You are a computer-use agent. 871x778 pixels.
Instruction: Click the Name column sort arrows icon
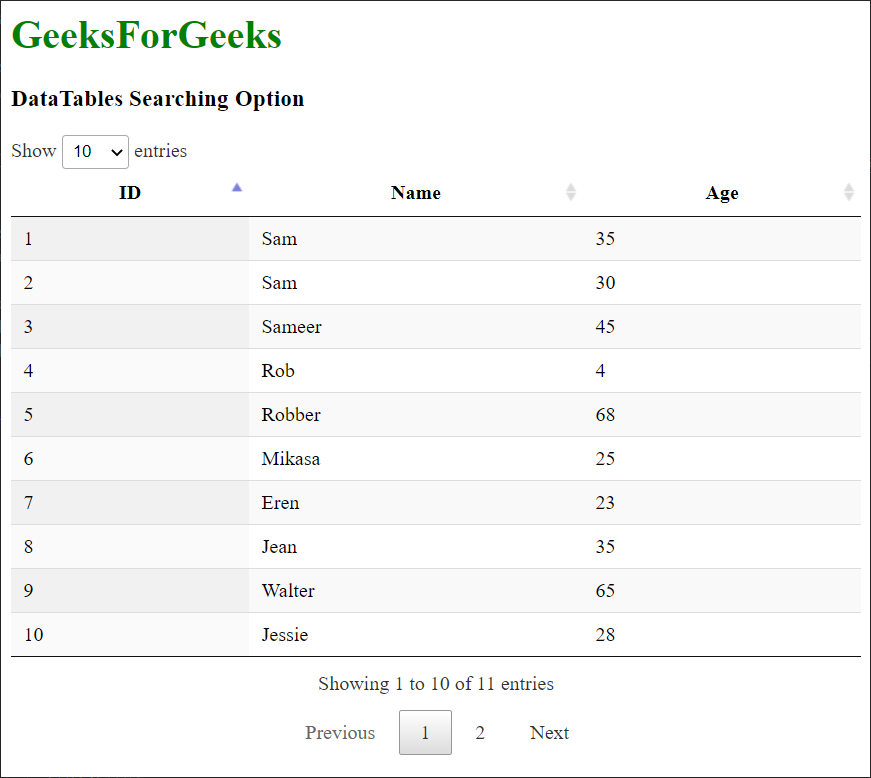tap(570, 192)
